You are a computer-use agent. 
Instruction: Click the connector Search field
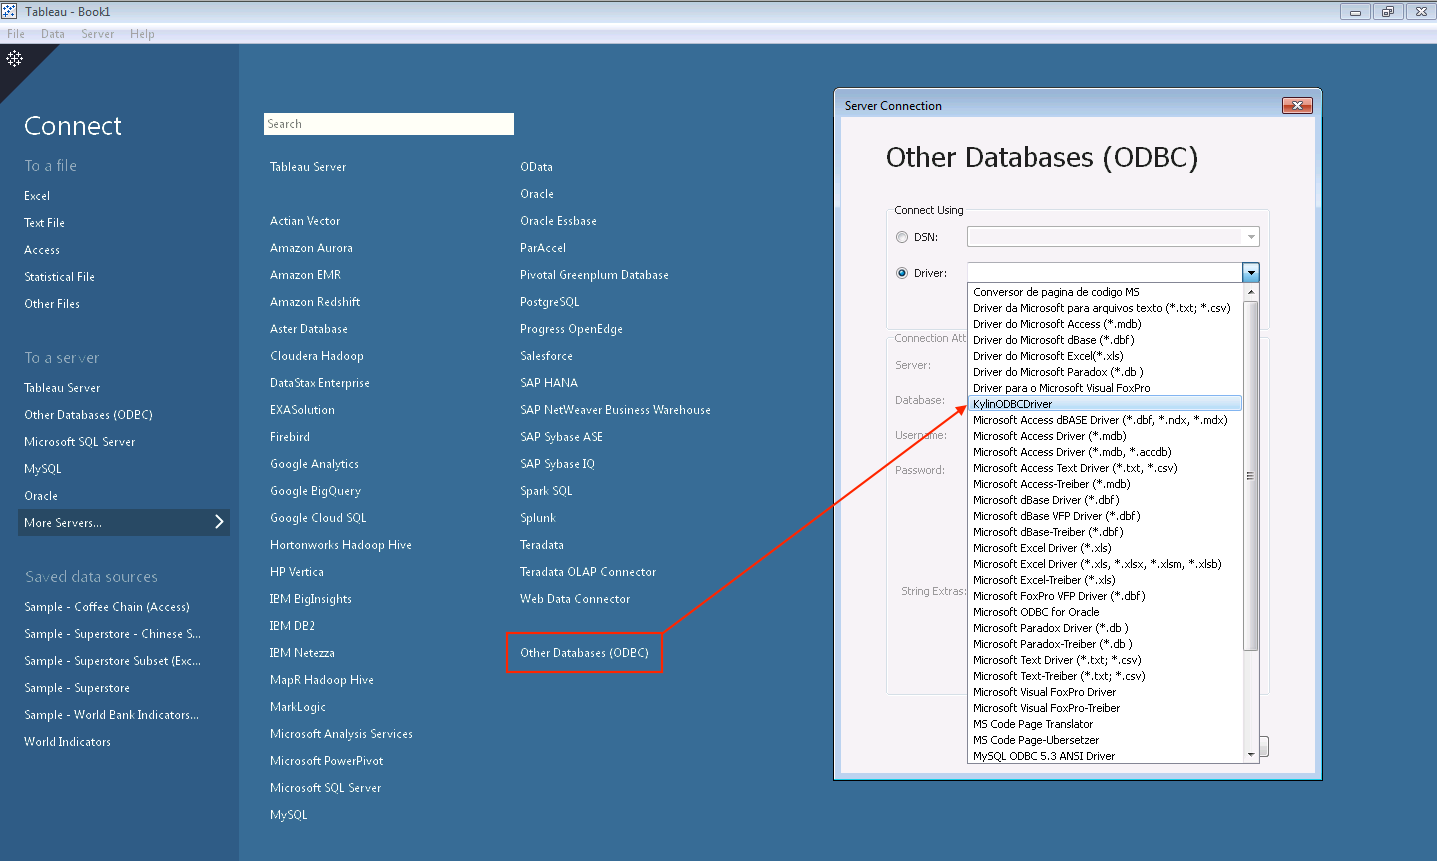(388, 124)
